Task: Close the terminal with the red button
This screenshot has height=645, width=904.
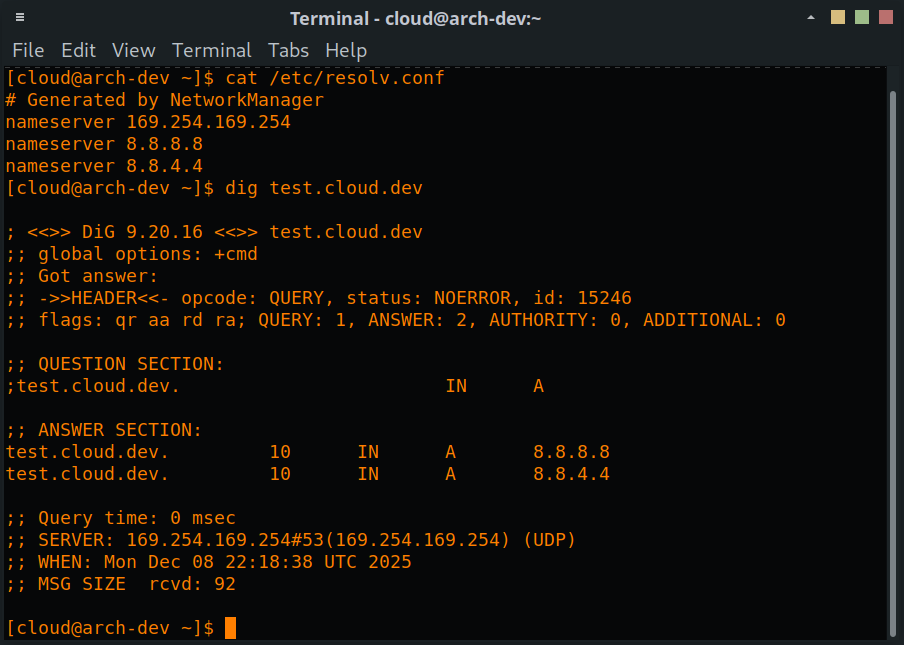Action: (885, 17)
